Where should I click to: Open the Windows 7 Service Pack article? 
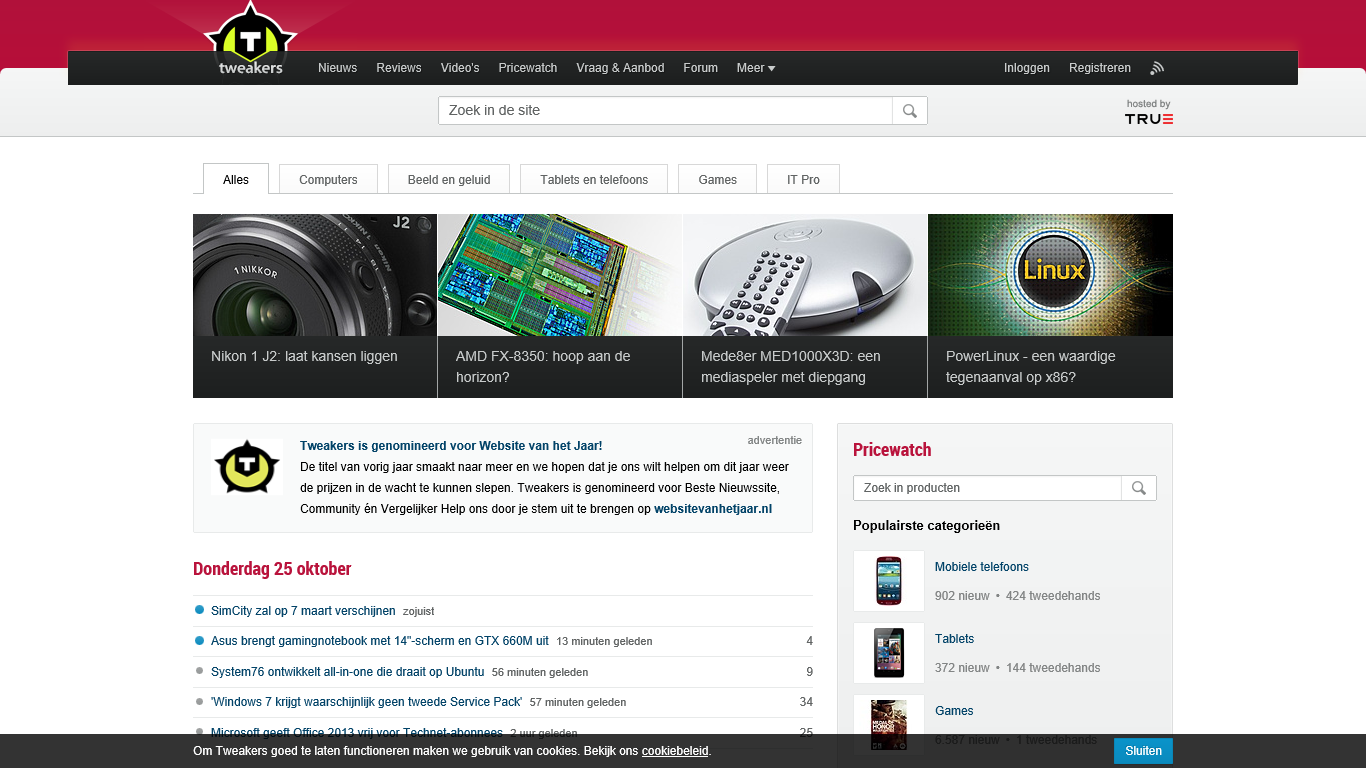[366, 702]
